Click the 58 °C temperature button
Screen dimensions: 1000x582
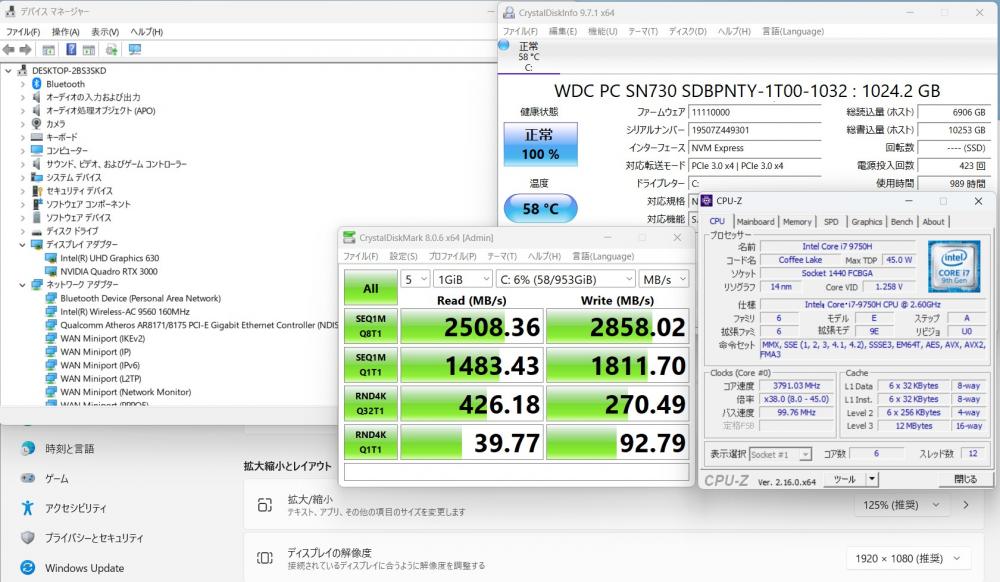pyautogui.click(x=541, y=208)
